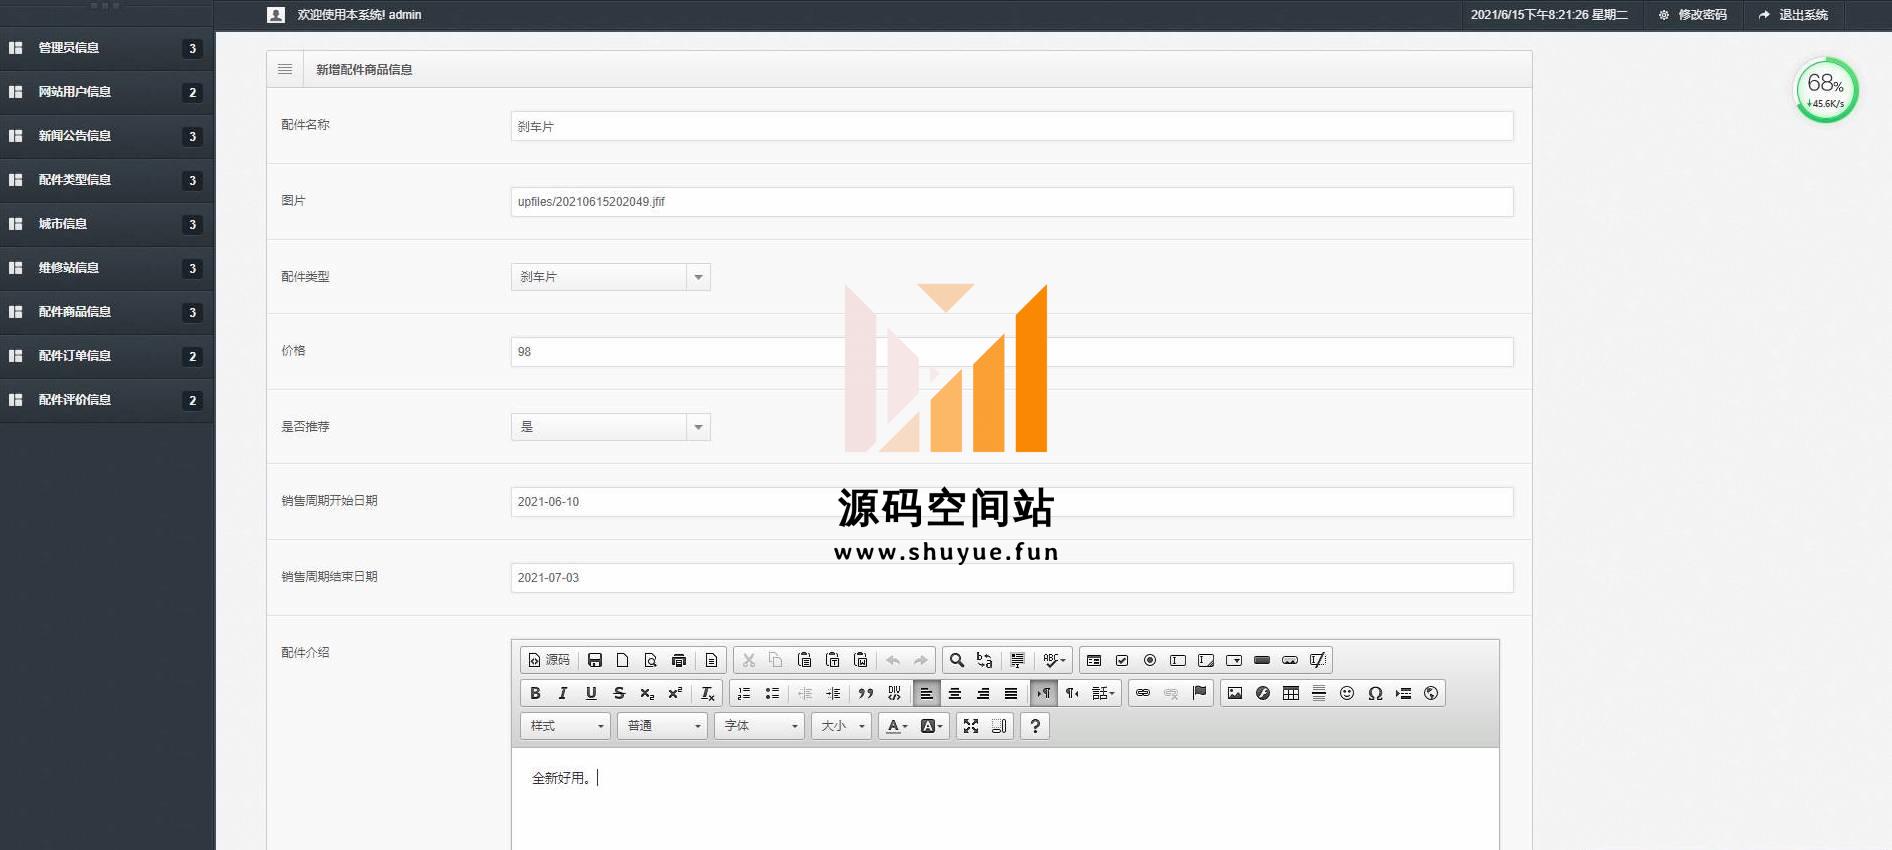This screenshot has width=1892, height=850.
Task: Open 网站用户信息 in sidebar
Action: coord(107,92)
